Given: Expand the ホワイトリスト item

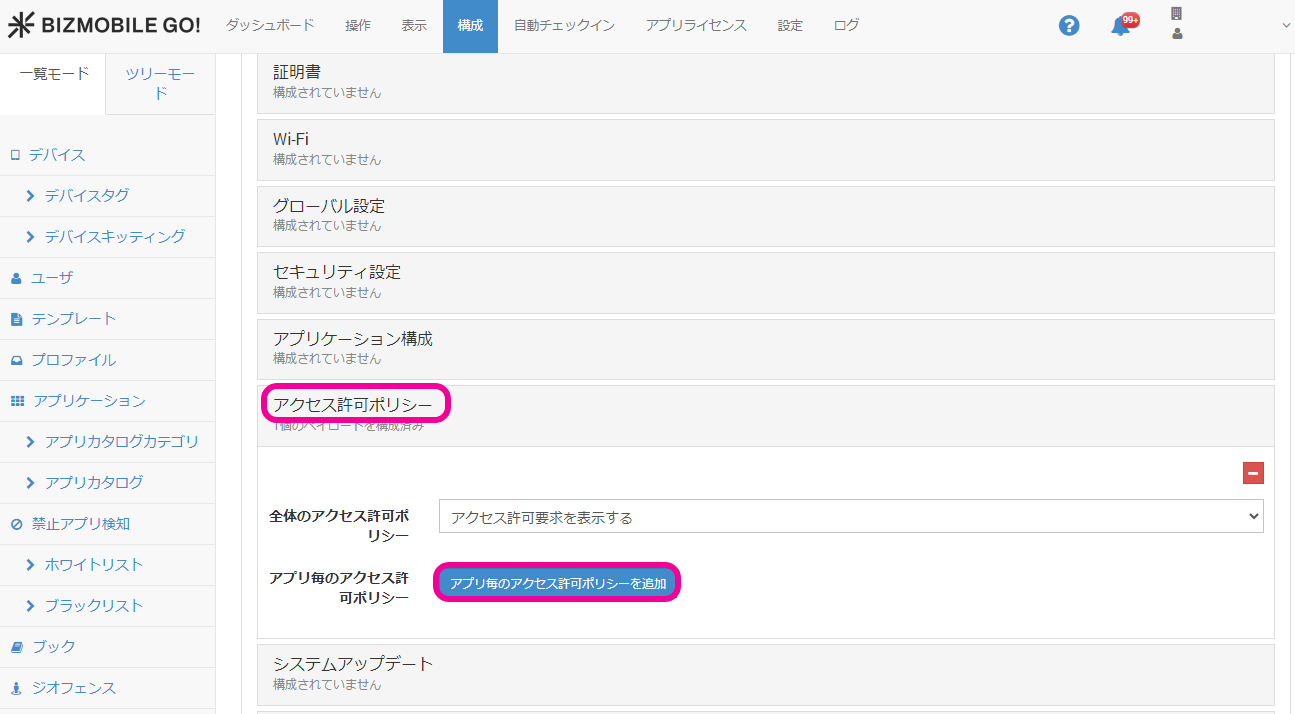Looking at the screenshot, I should 93,565.
